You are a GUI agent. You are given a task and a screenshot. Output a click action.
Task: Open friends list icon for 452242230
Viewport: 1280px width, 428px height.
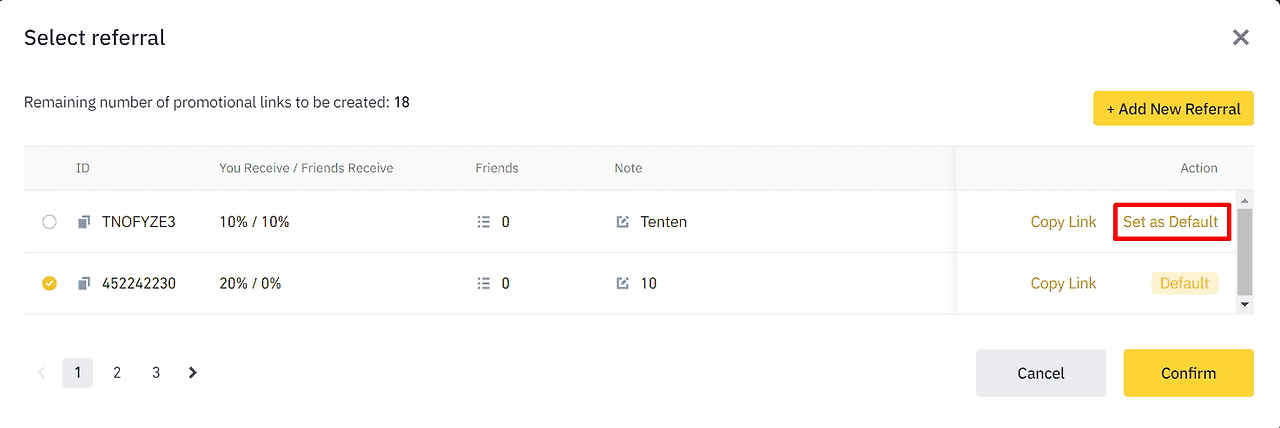tap(484, 284)
